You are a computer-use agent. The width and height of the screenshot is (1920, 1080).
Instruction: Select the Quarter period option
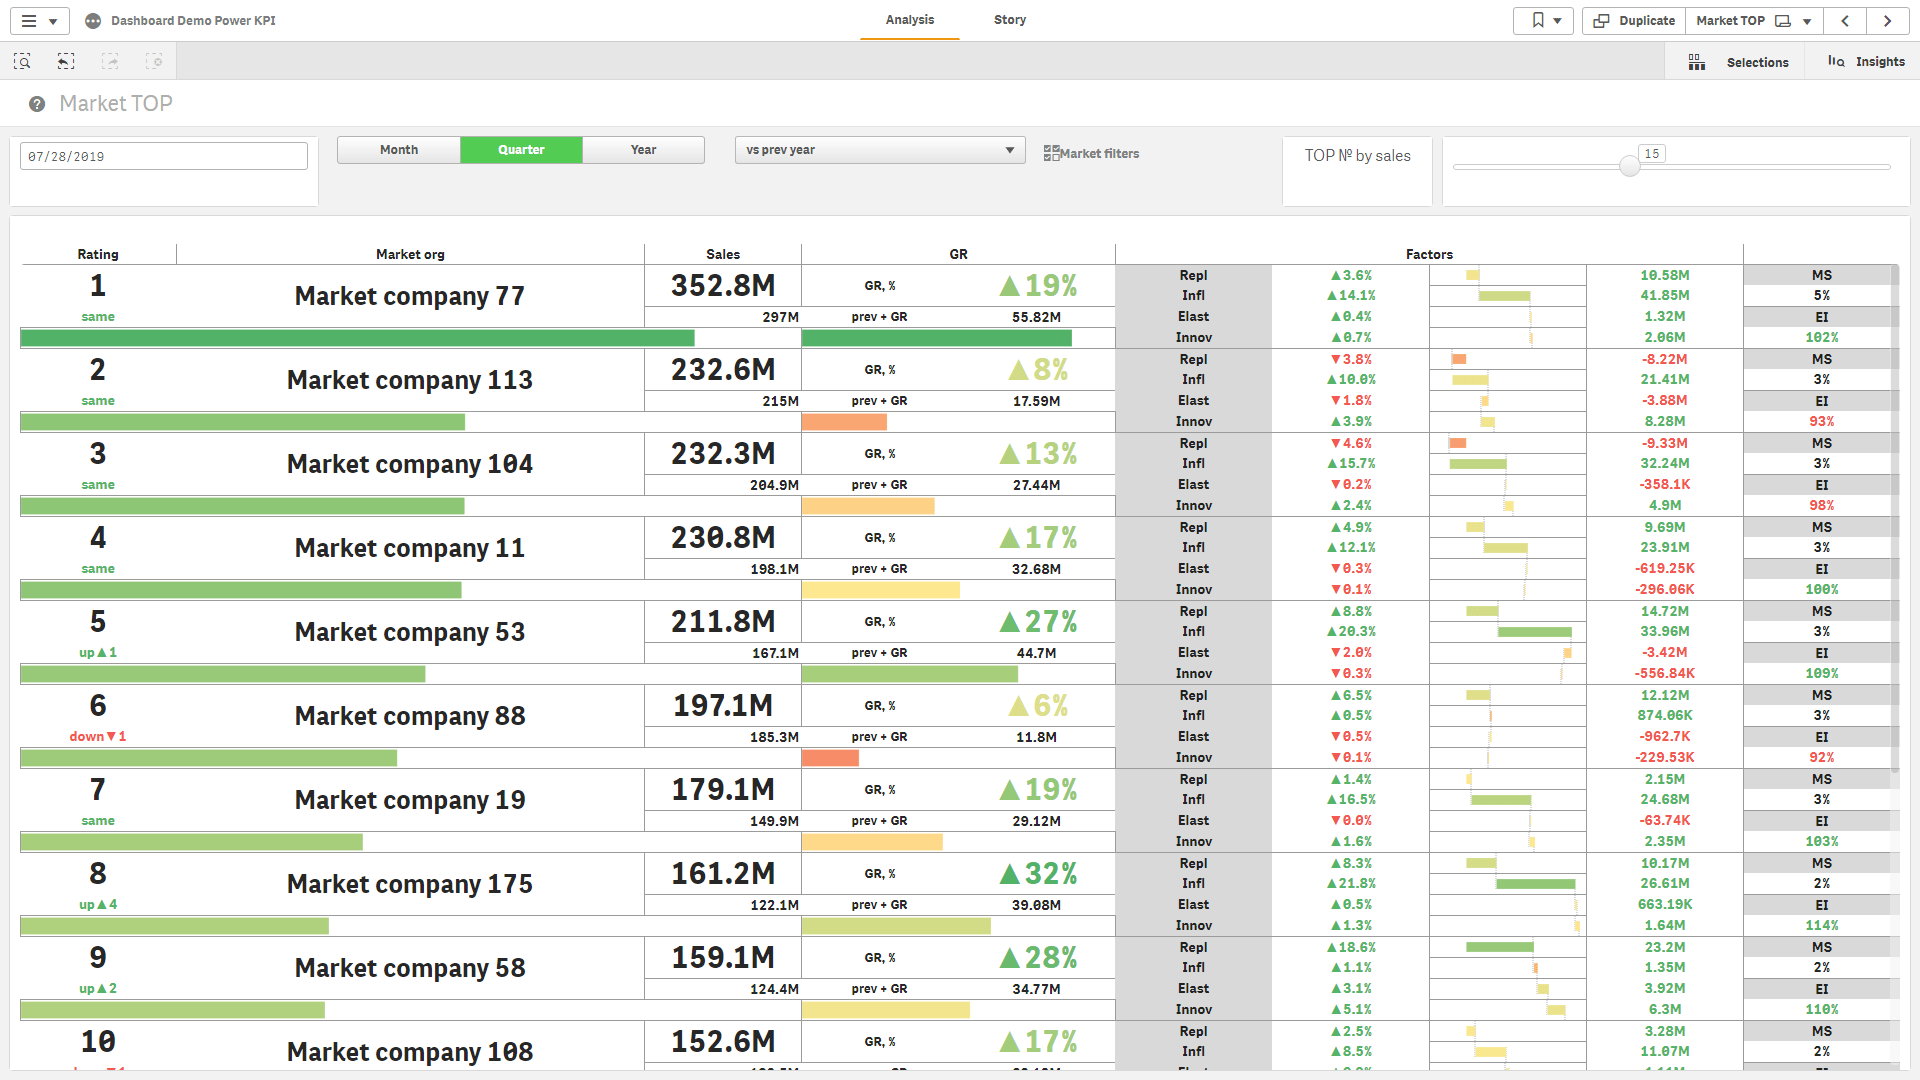(521, 150)
